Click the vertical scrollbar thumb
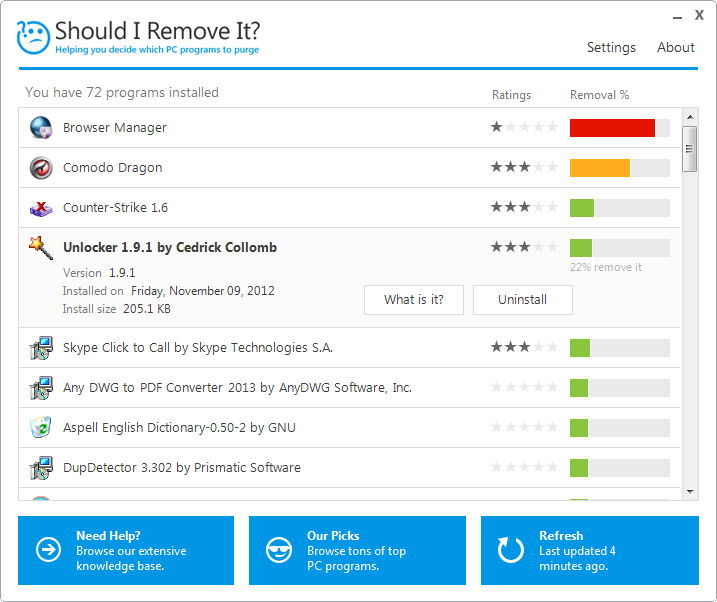 (x=690, y=149)
